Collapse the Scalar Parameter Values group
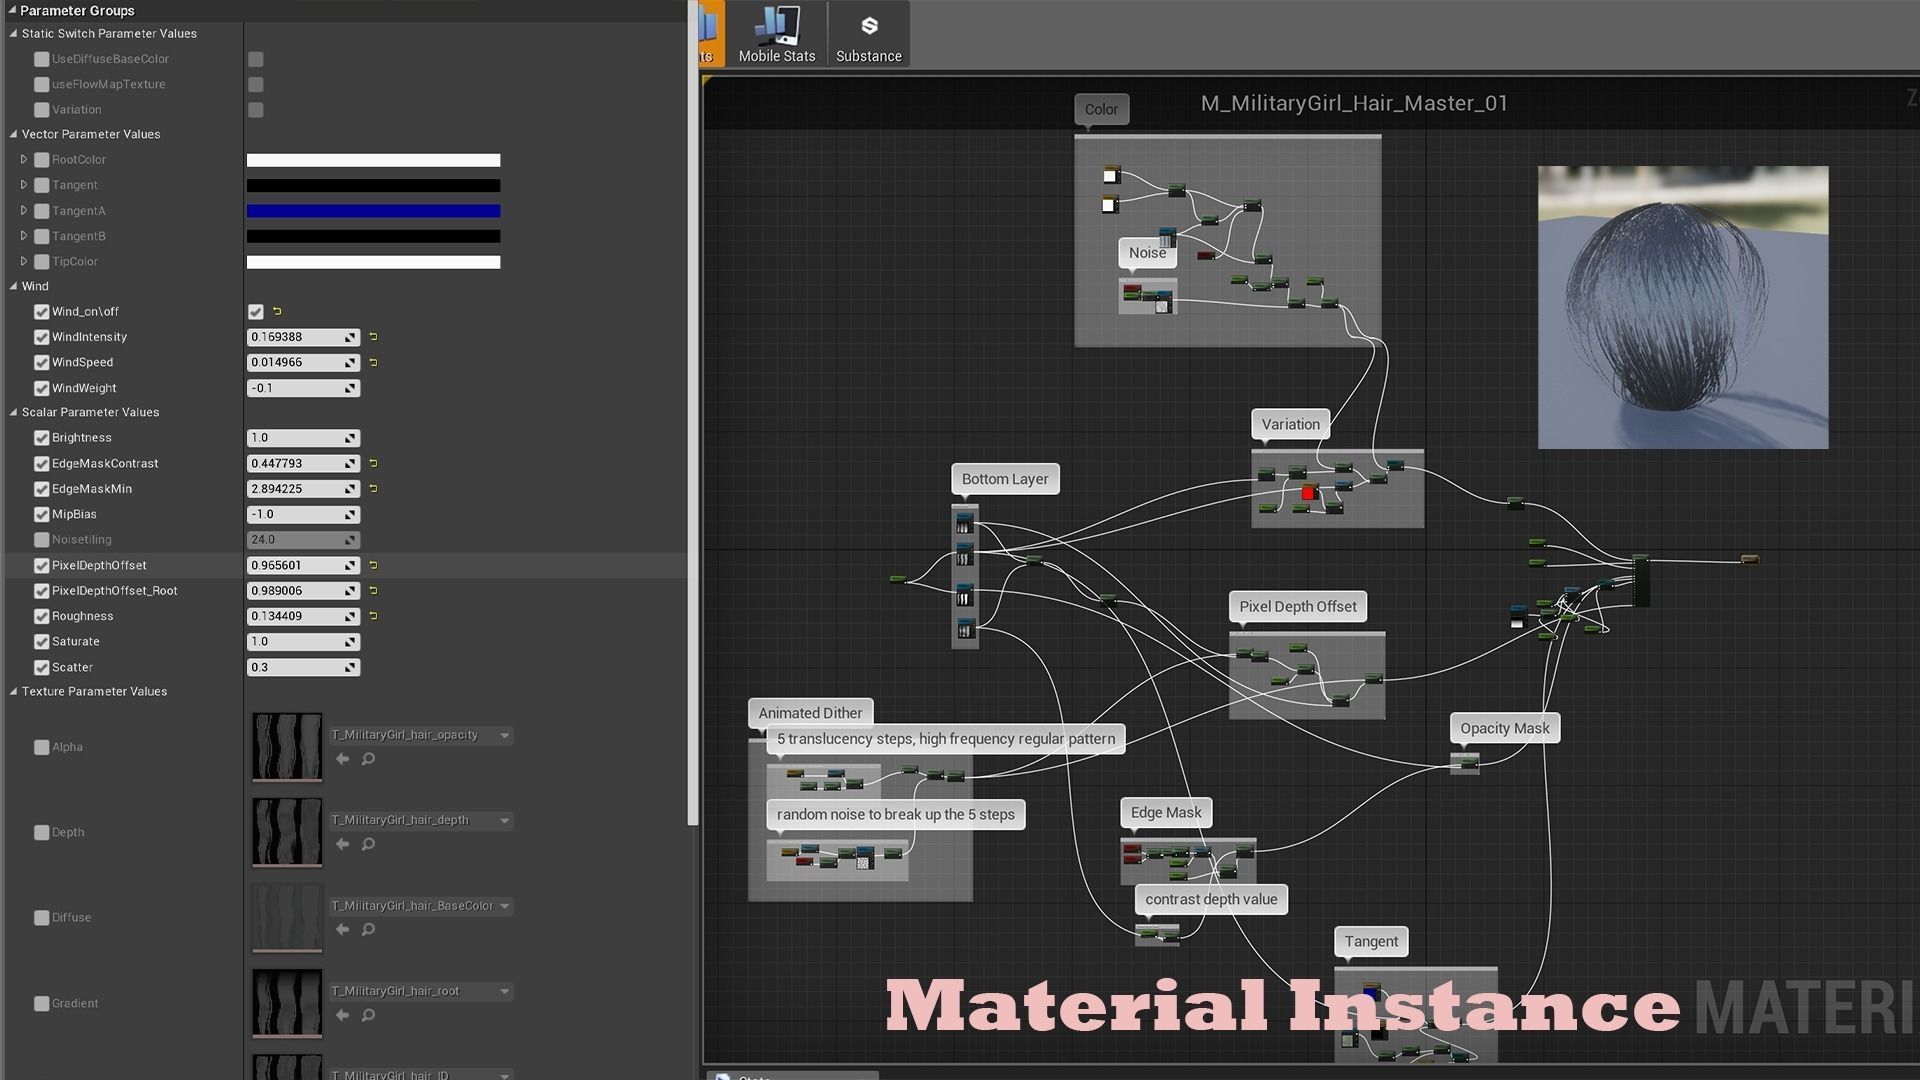The image size is (1920, 1080). click(14, 412)
